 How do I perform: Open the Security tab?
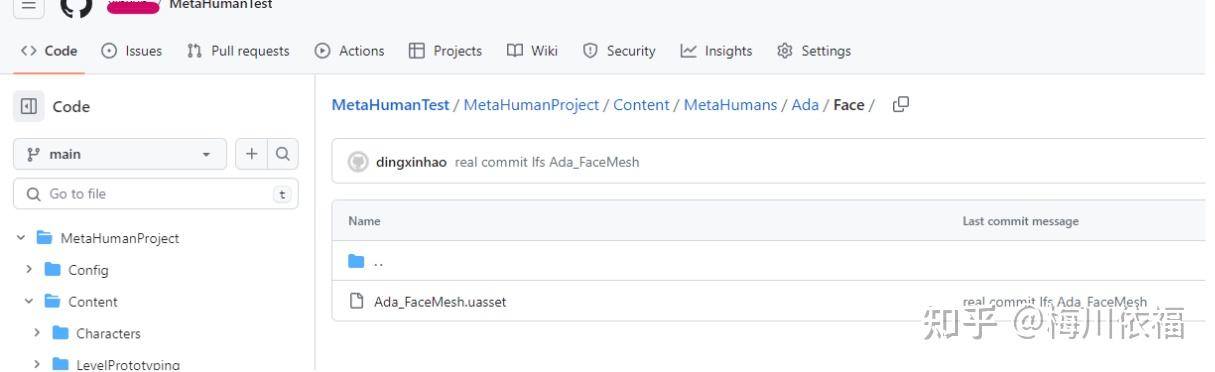point(620,51)
